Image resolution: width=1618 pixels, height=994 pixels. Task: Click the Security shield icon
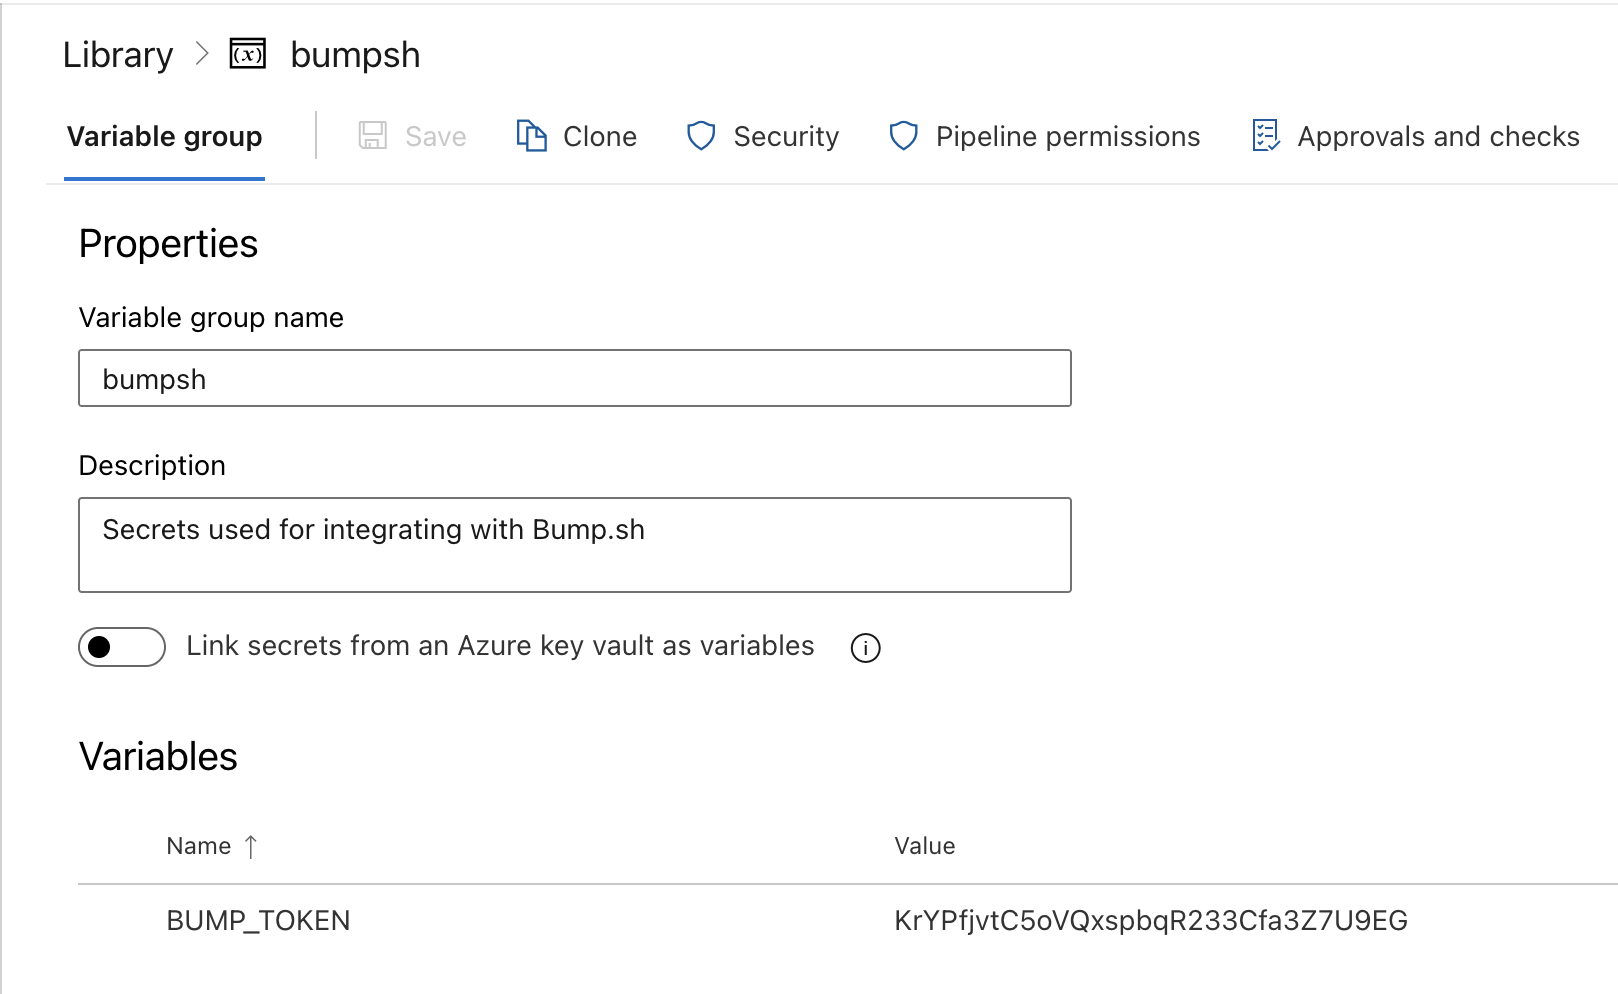pos(701,136)
